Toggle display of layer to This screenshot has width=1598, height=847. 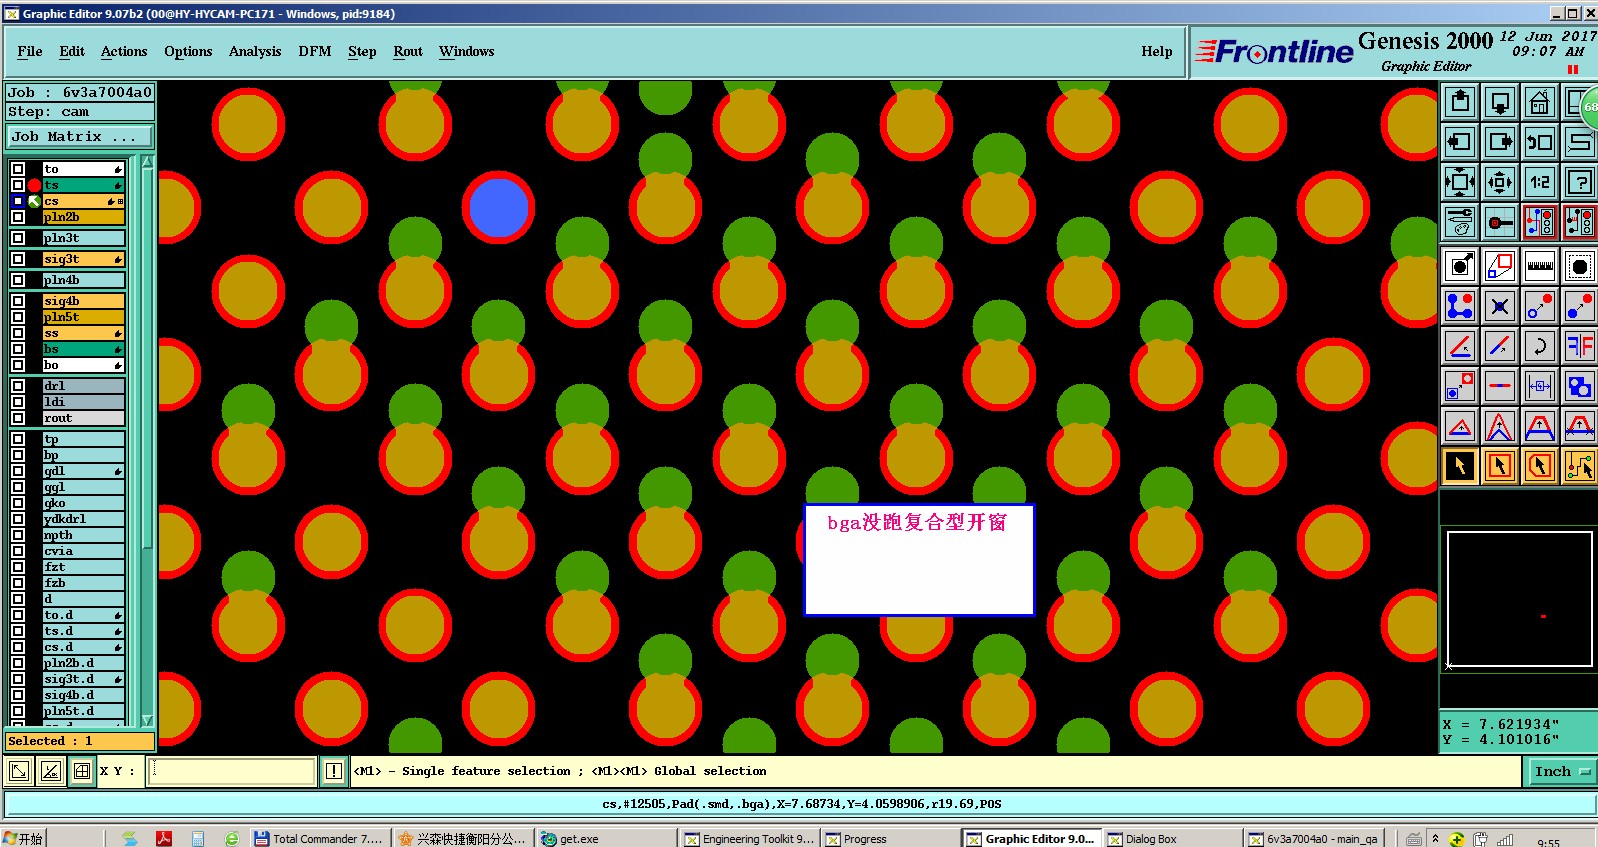click(18, 169)
